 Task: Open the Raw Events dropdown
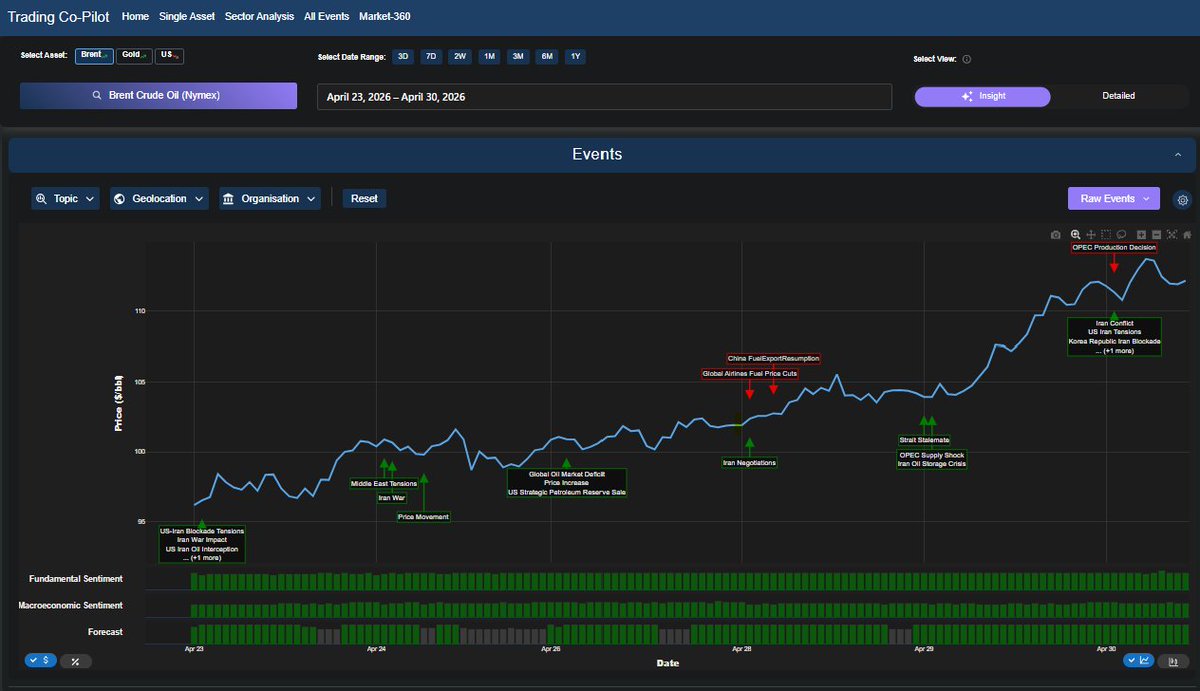[x=1114, y=199]
